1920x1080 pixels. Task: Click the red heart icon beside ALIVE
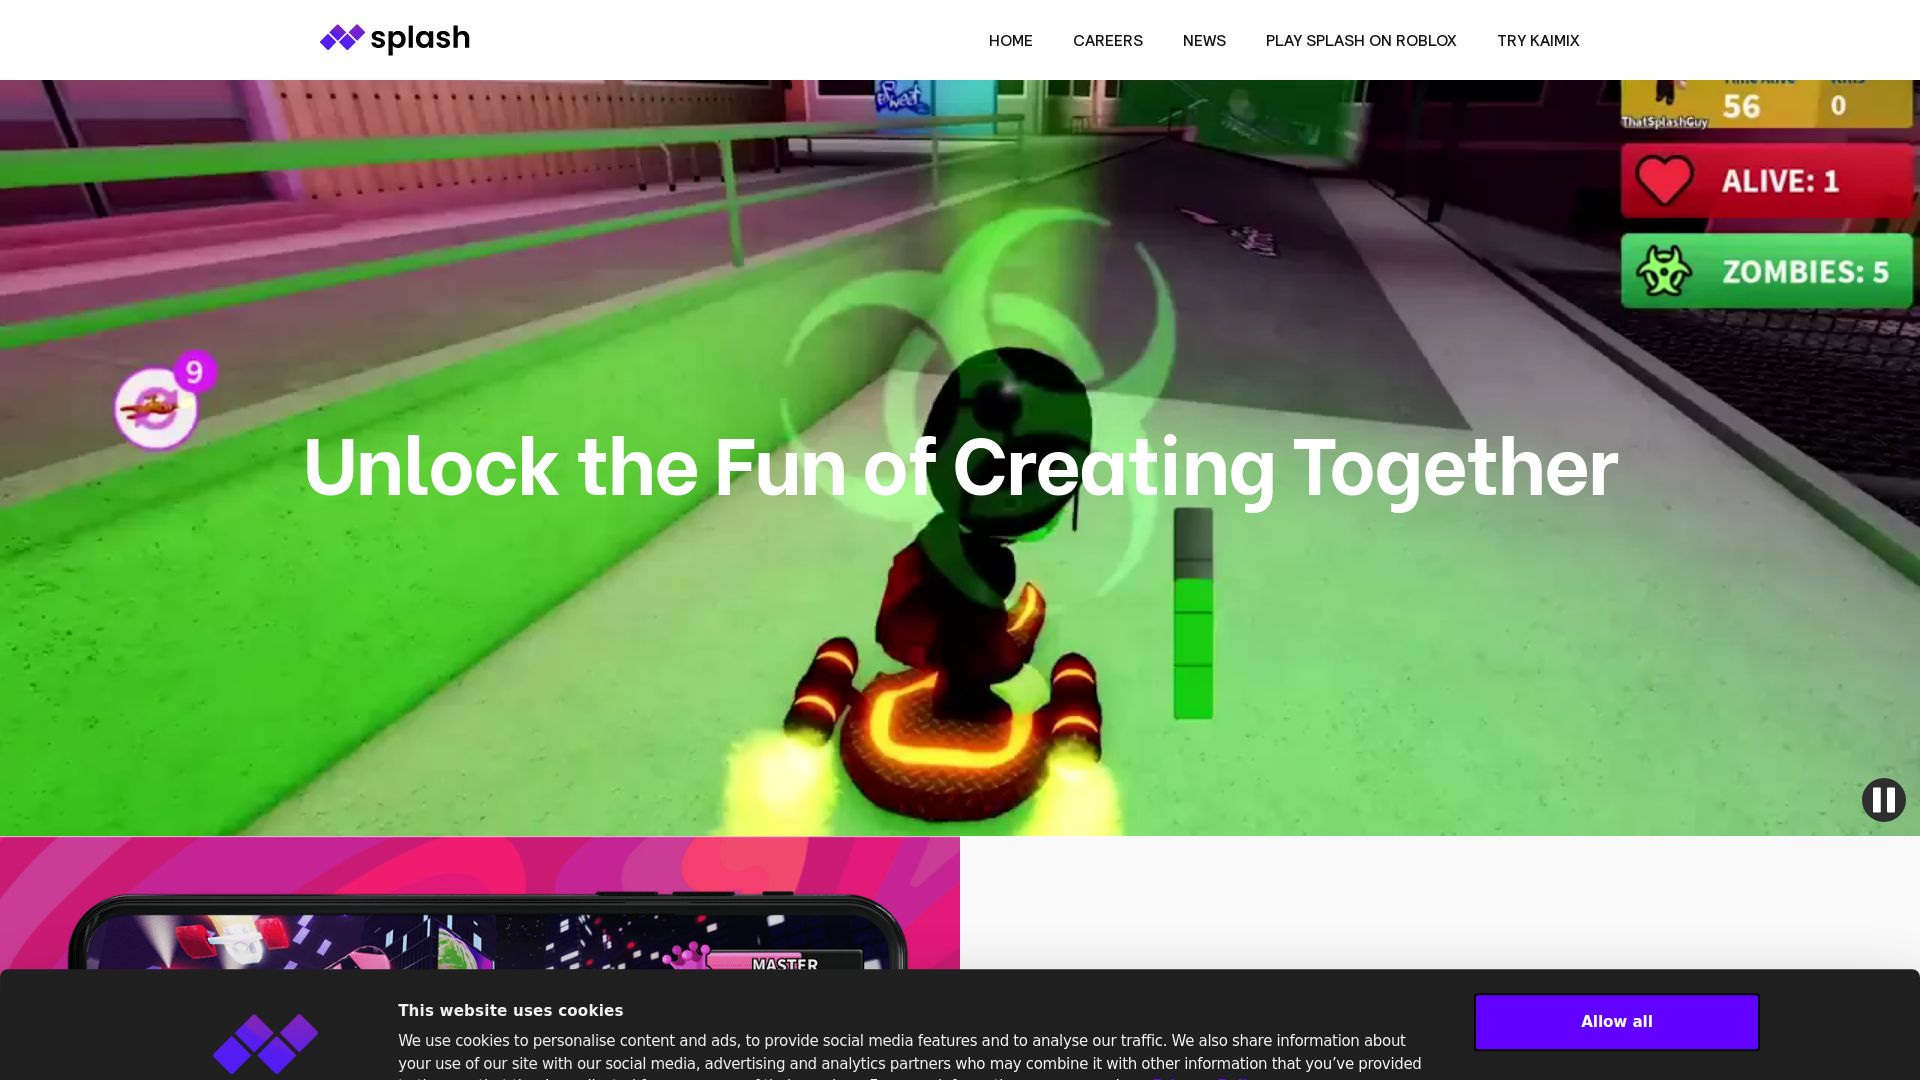[1664, 181]
